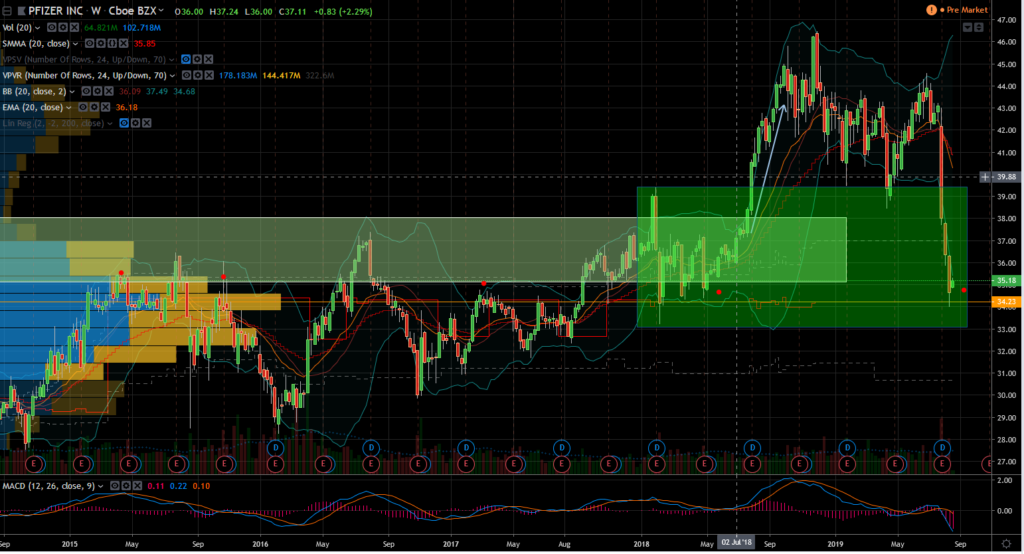Expand the Lin Reg indicator menu arrow
The image size is (1024, 554).
(110, 123)
